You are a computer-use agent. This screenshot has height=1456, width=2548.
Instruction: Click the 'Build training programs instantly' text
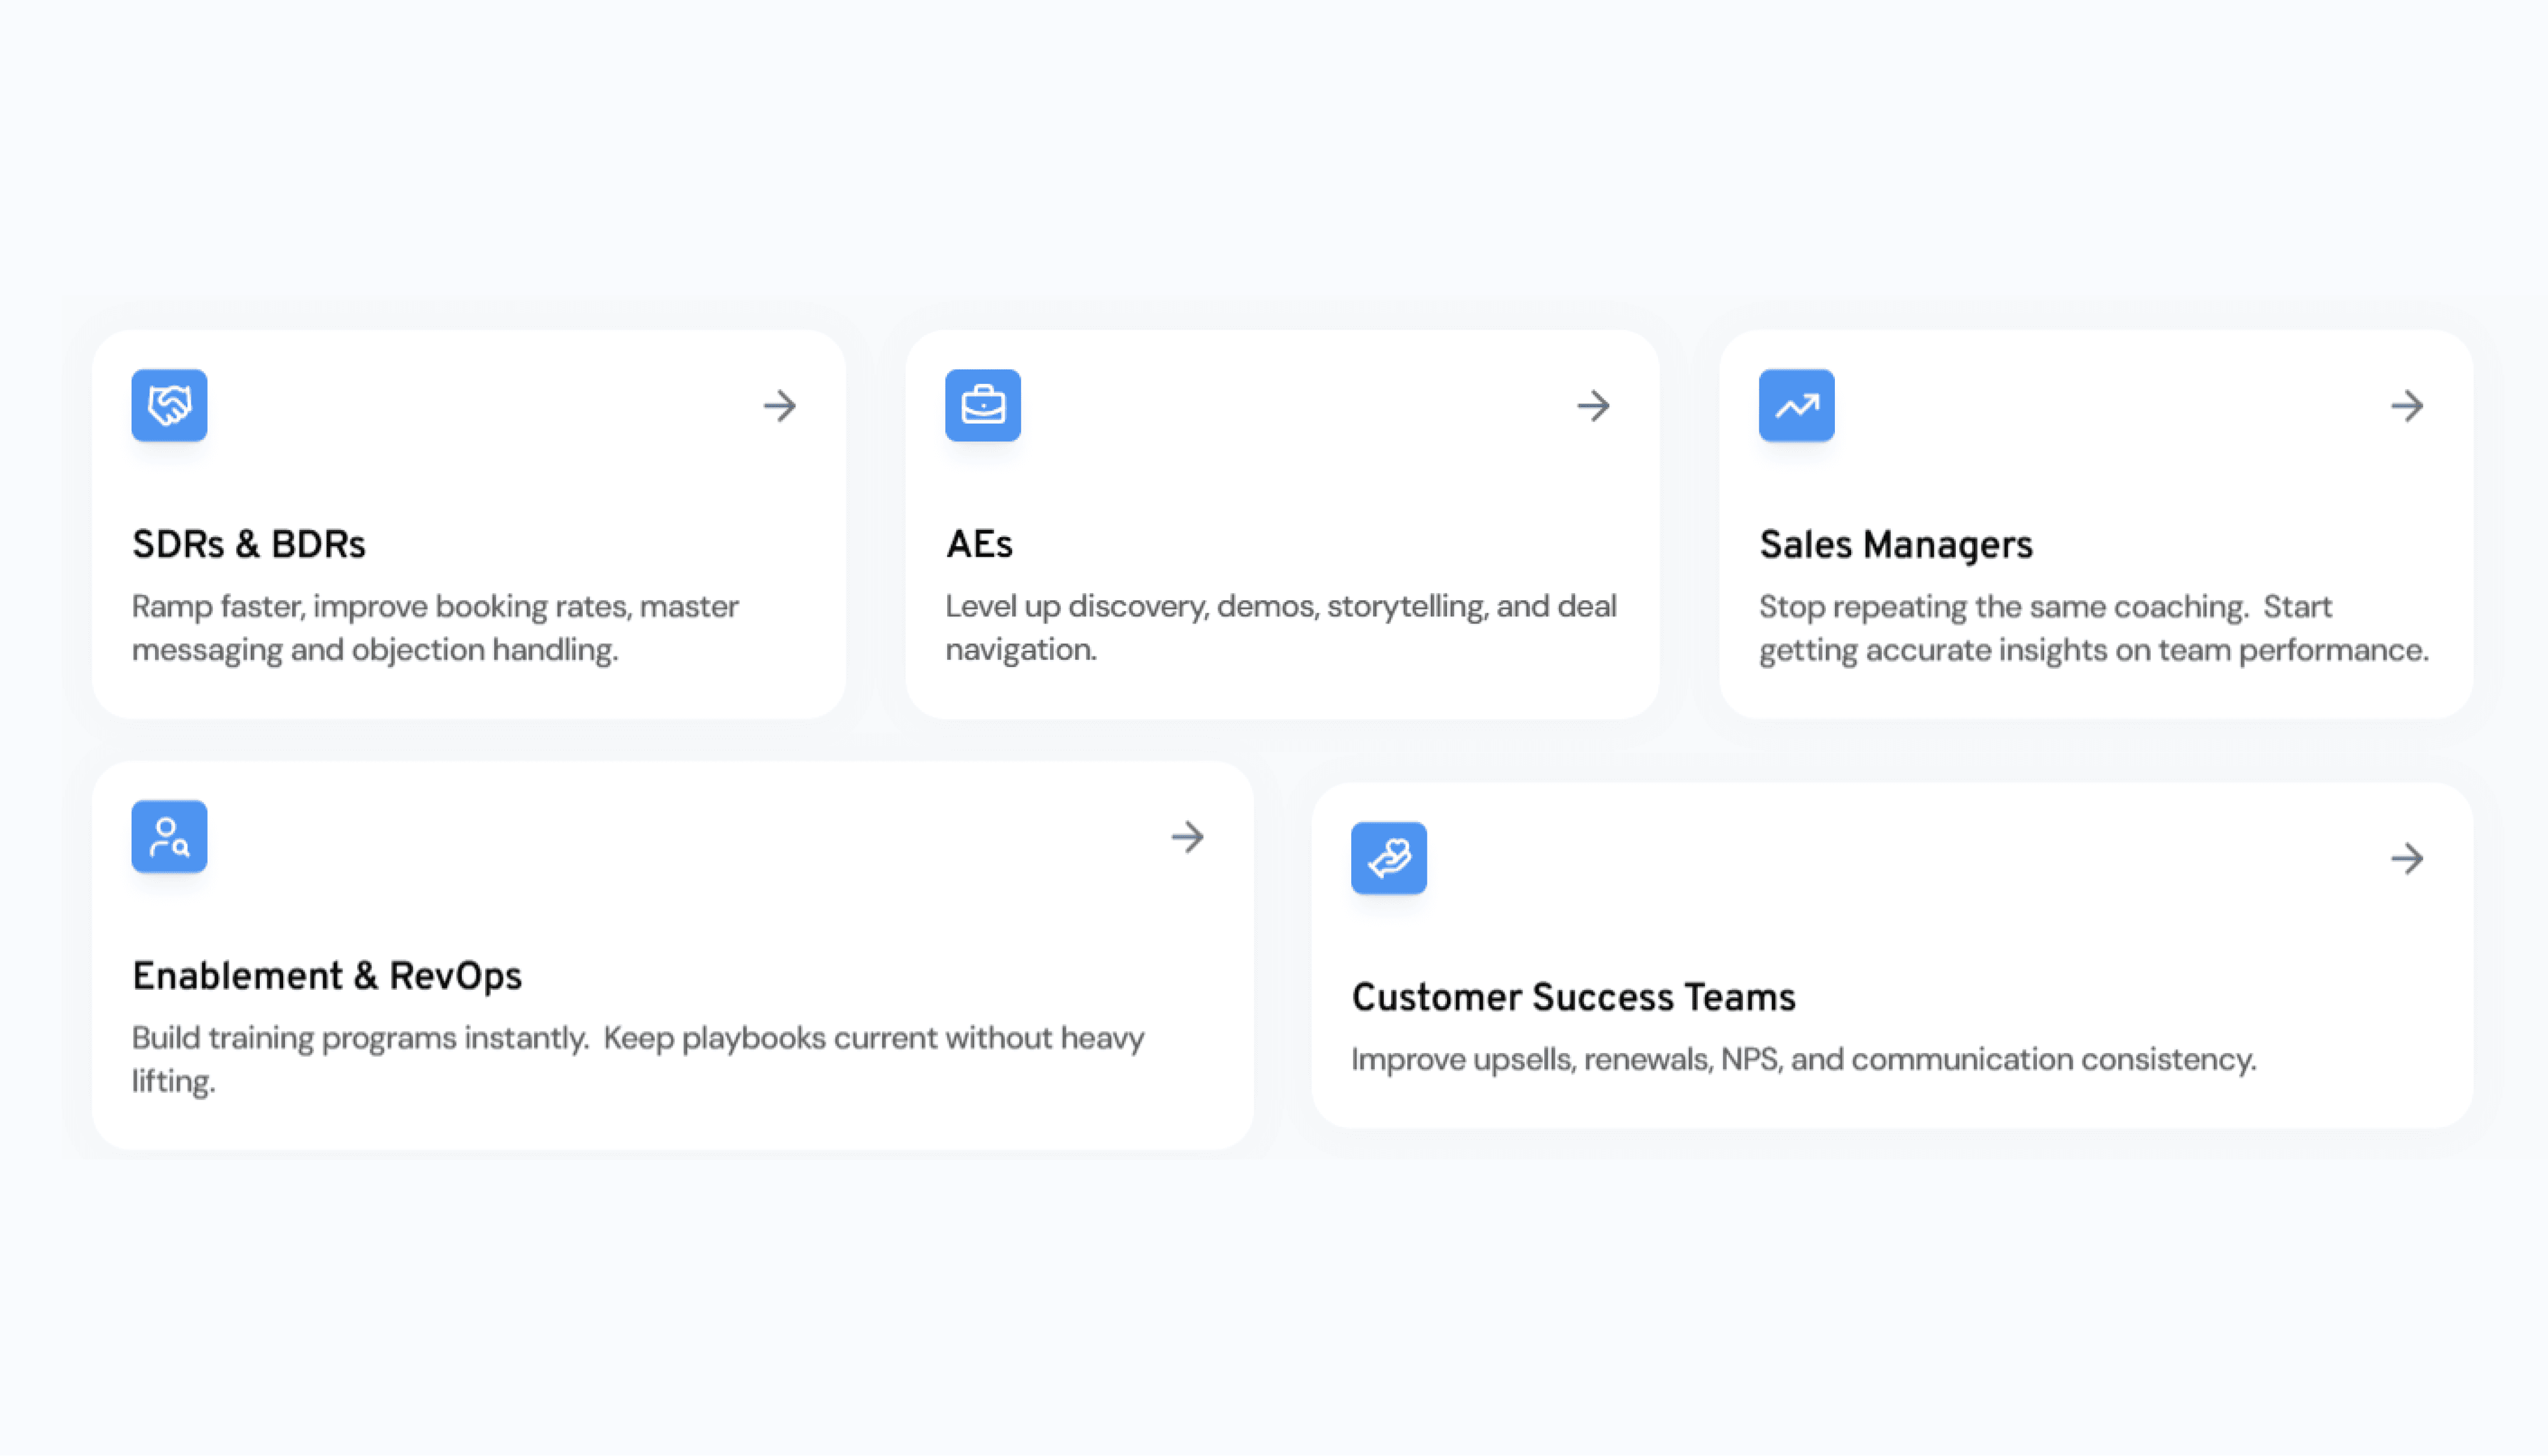(x=638, y=1059)
